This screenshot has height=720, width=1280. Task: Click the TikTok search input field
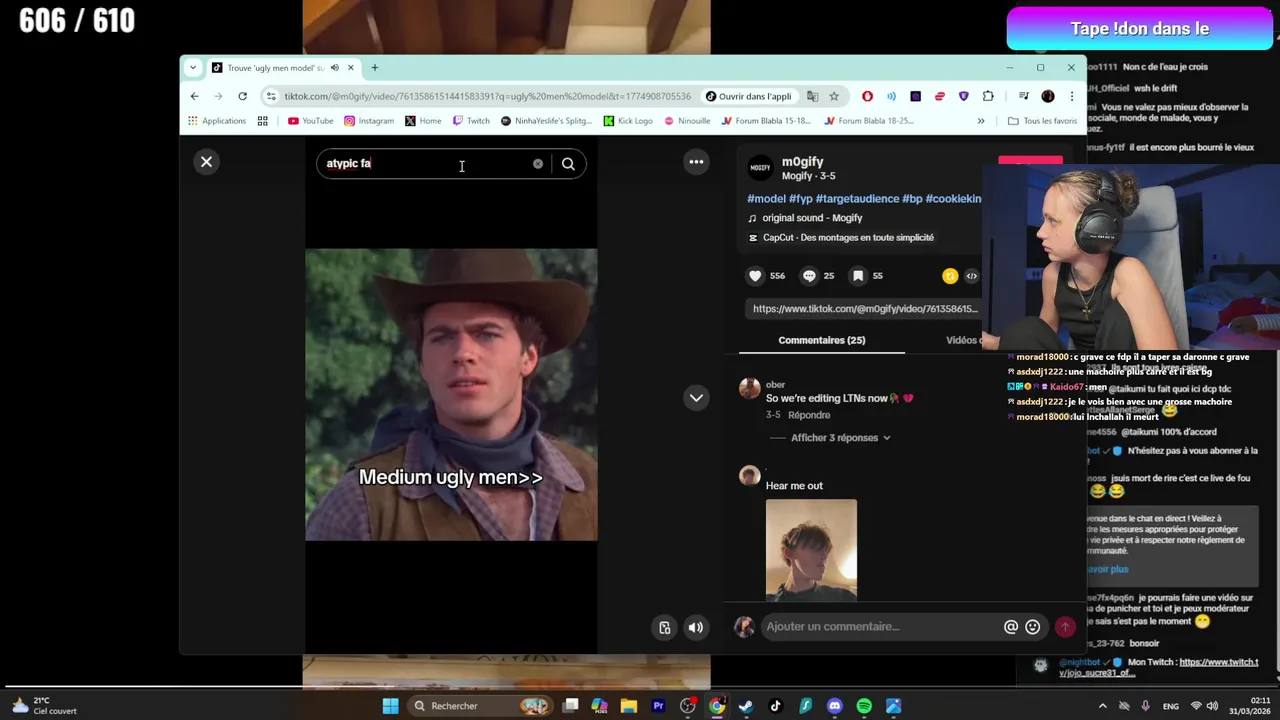[x=428, y=164]
